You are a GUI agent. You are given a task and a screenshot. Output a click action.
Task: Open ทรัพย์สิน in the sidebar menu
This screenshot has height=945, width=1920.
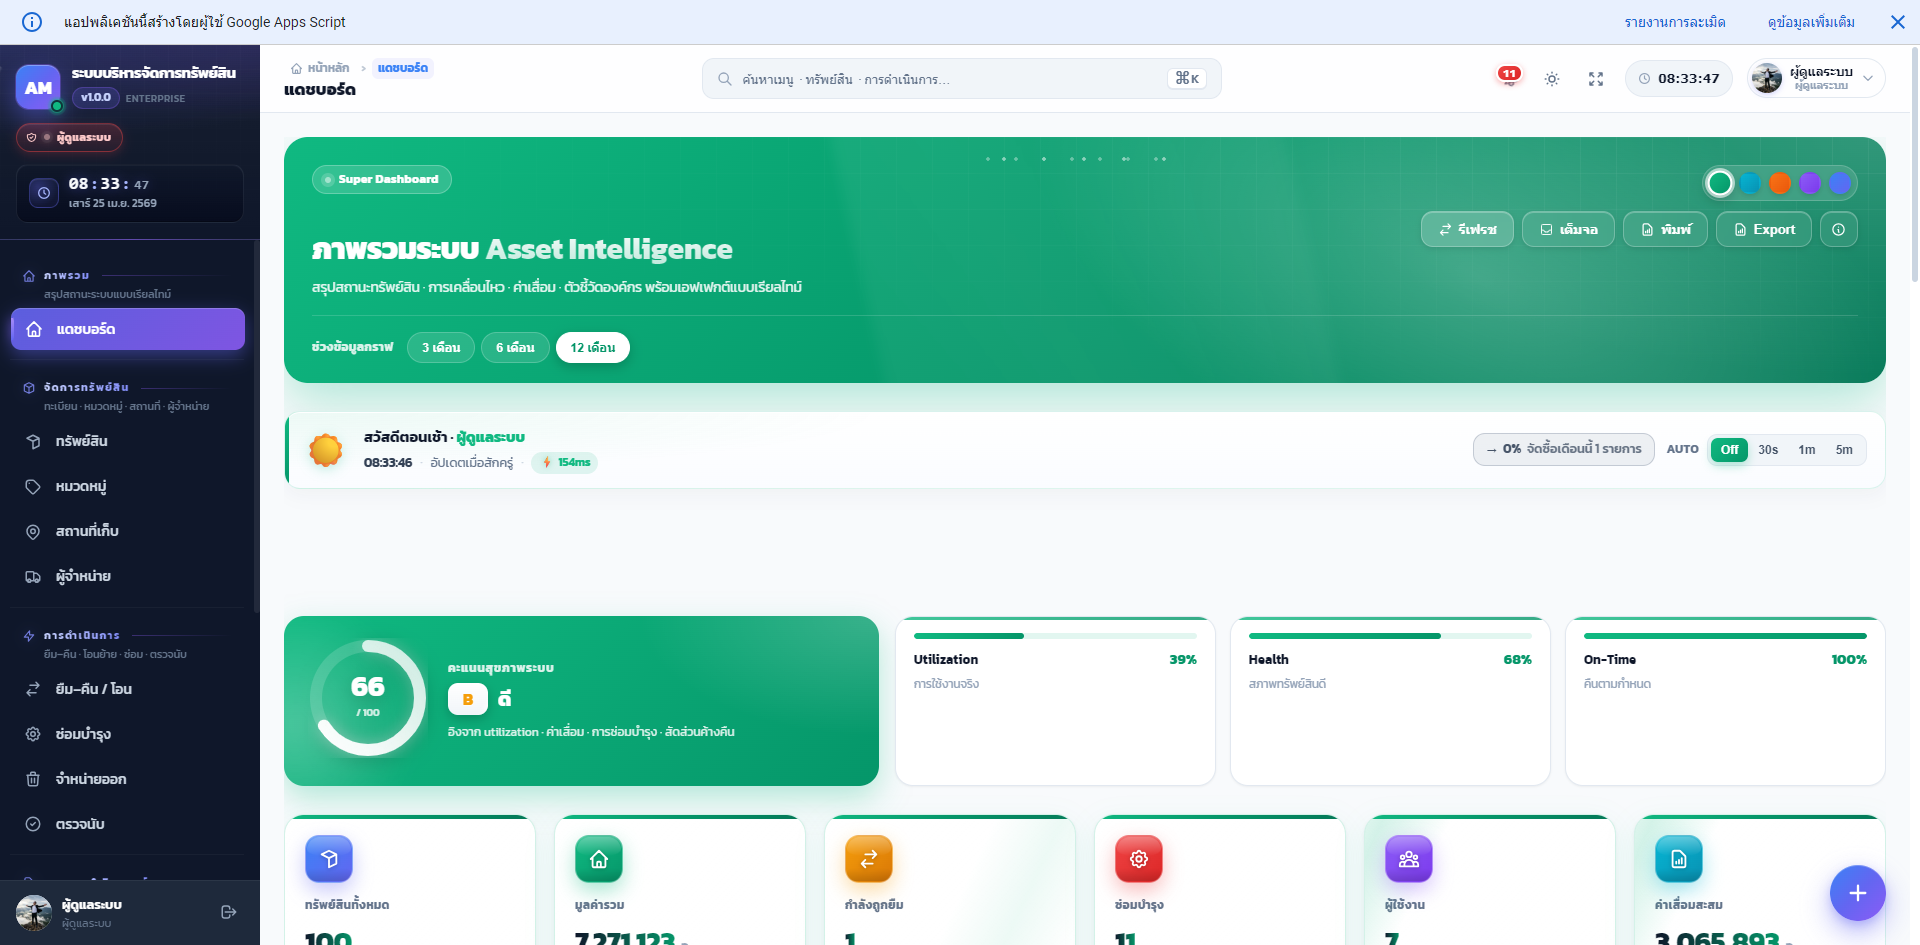tap(82, 441)
